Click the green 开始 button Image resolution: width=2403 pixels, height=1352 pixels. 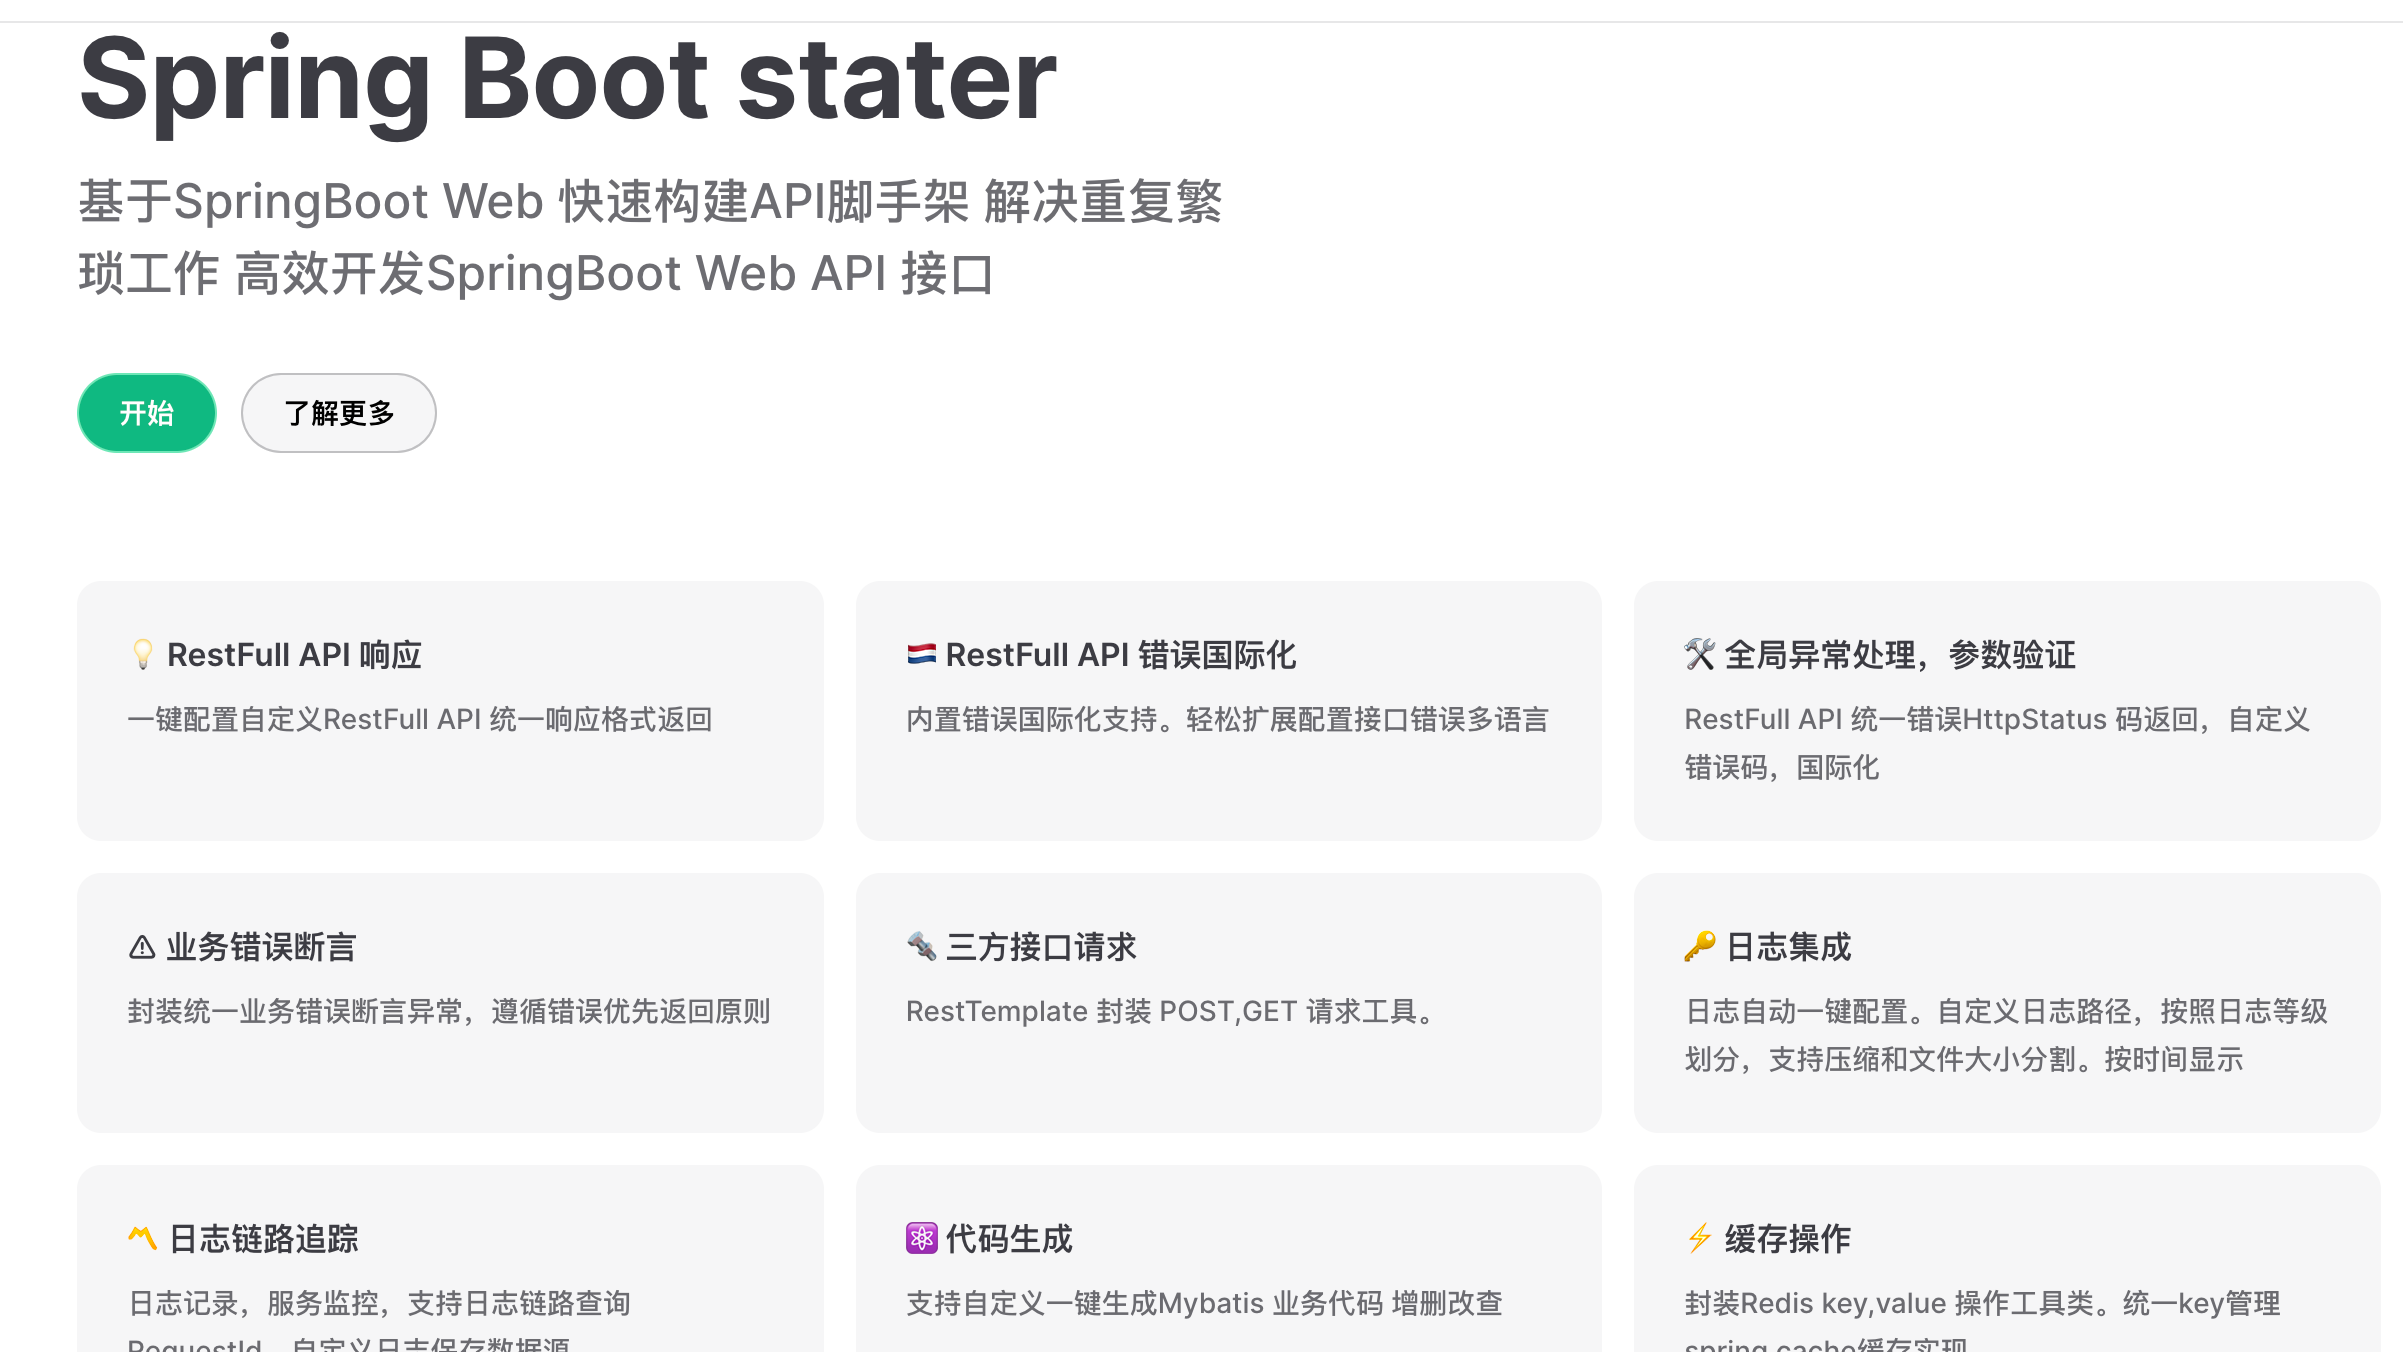tap(147, 413)
